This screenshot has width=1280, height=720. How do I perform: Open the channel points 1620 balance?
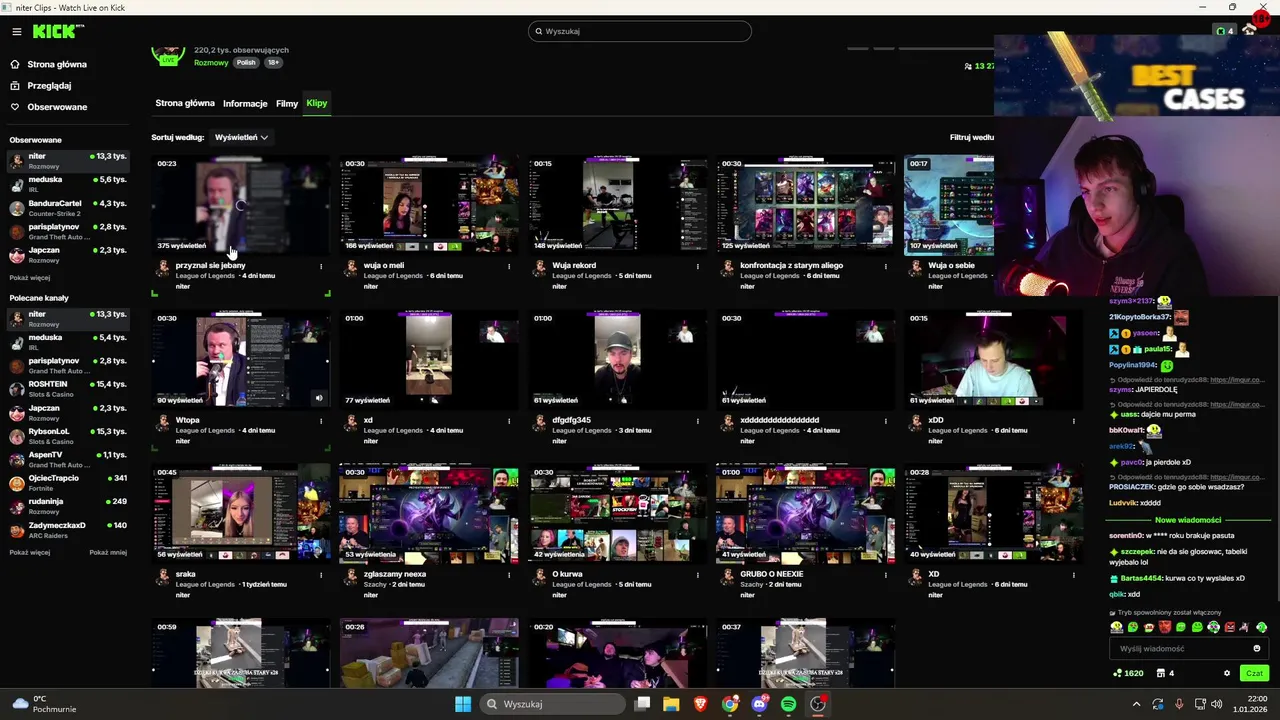(1128, 673)
